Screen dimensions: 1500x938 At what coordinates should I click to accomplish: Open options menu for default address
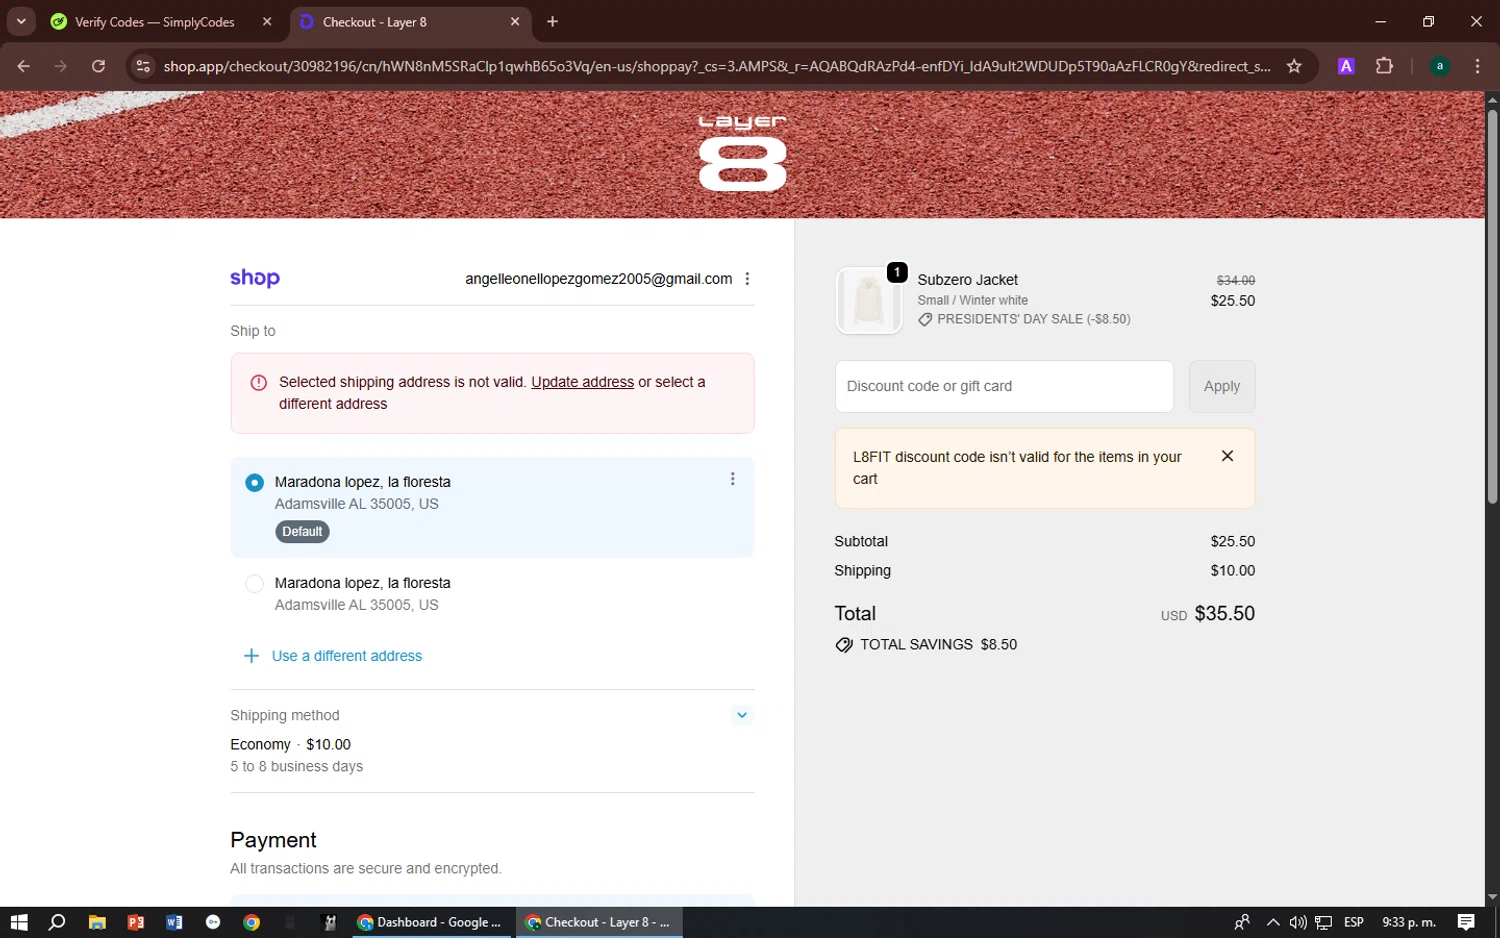tap(732, 479)
